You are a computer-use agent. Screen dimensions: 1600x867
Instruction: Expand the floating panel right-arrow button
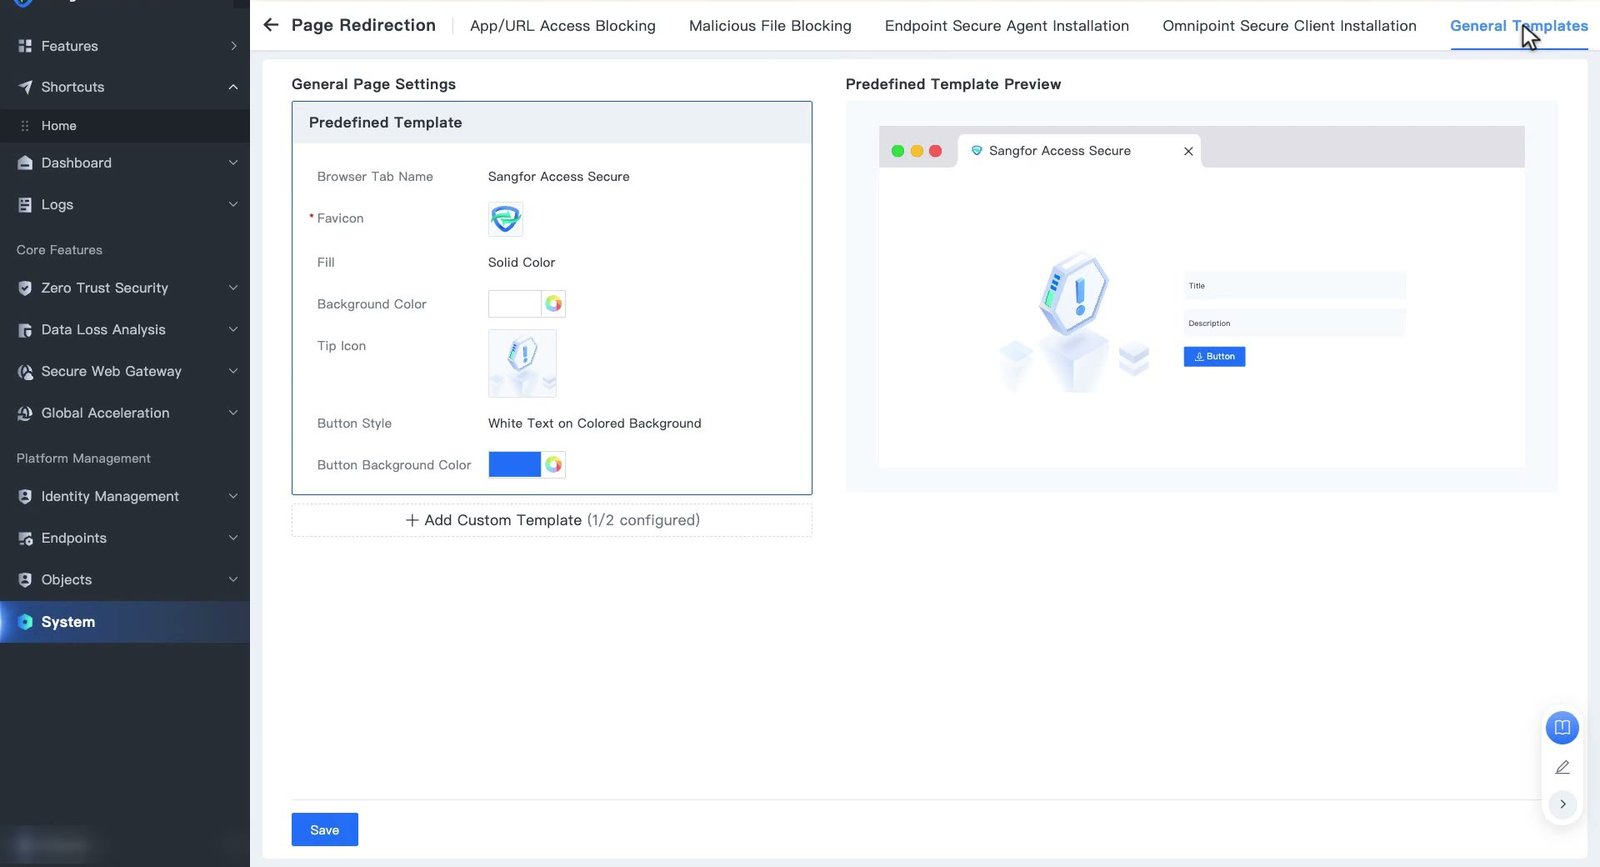[x=1562, y=804]
